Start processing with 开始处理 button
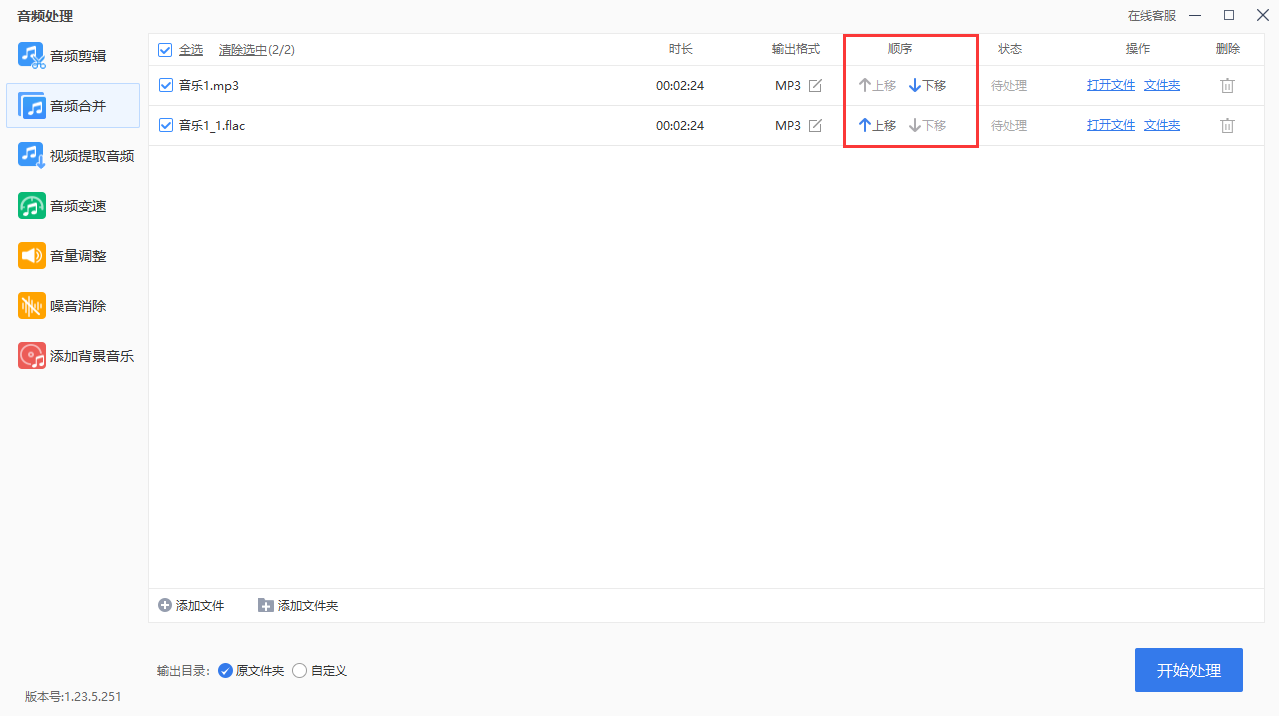1279x716 pixels. pyautogui.click(x=1189, y=670)
